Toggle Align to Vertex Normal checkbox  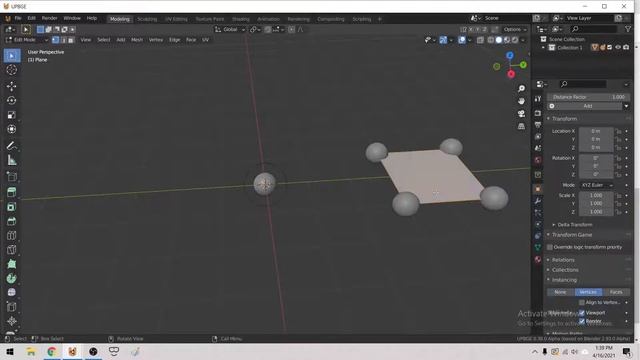pos(582,302)
